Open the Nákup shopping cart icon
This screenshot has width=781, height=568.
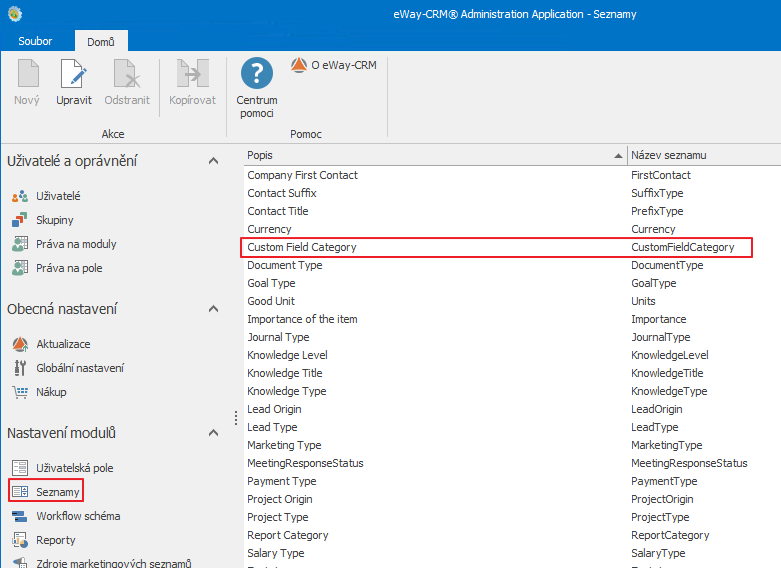[20, 392]
